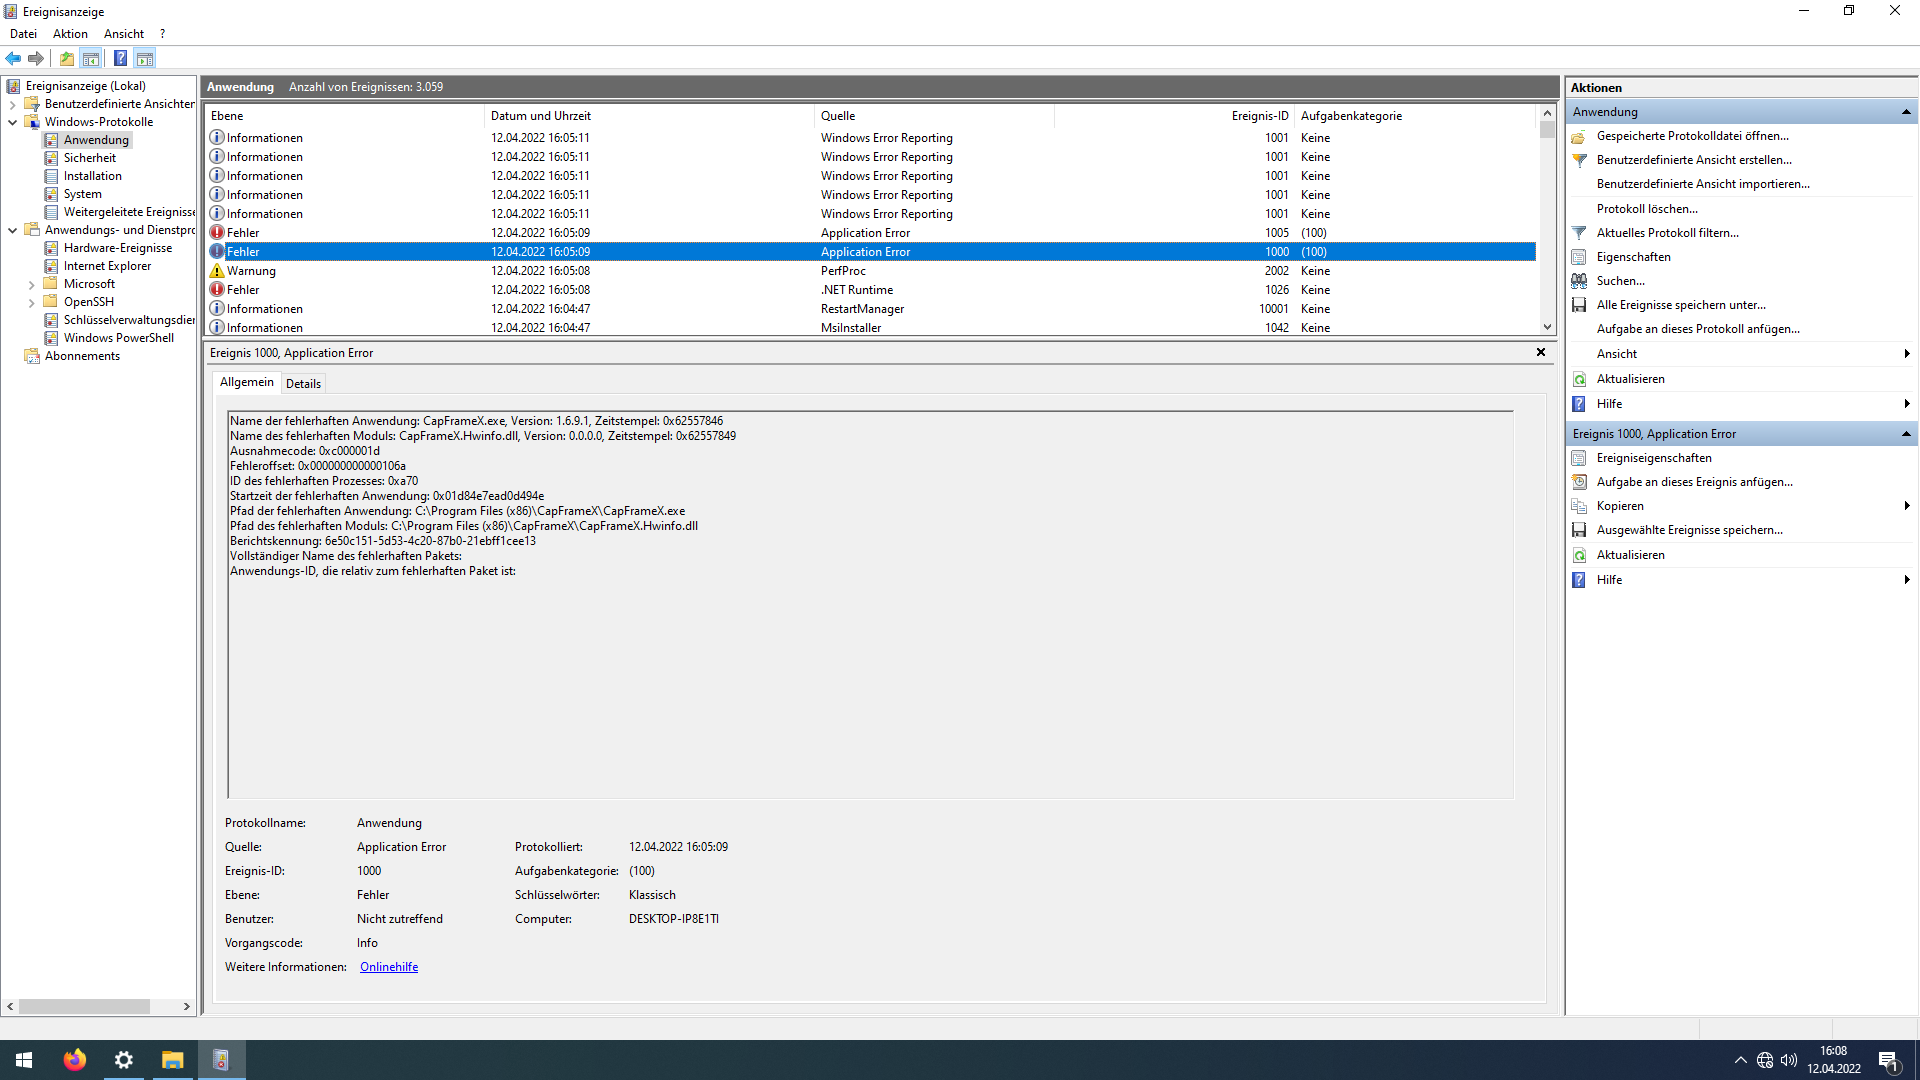
Task: Open the Aktion menu
Action: (x=70, y=34)
